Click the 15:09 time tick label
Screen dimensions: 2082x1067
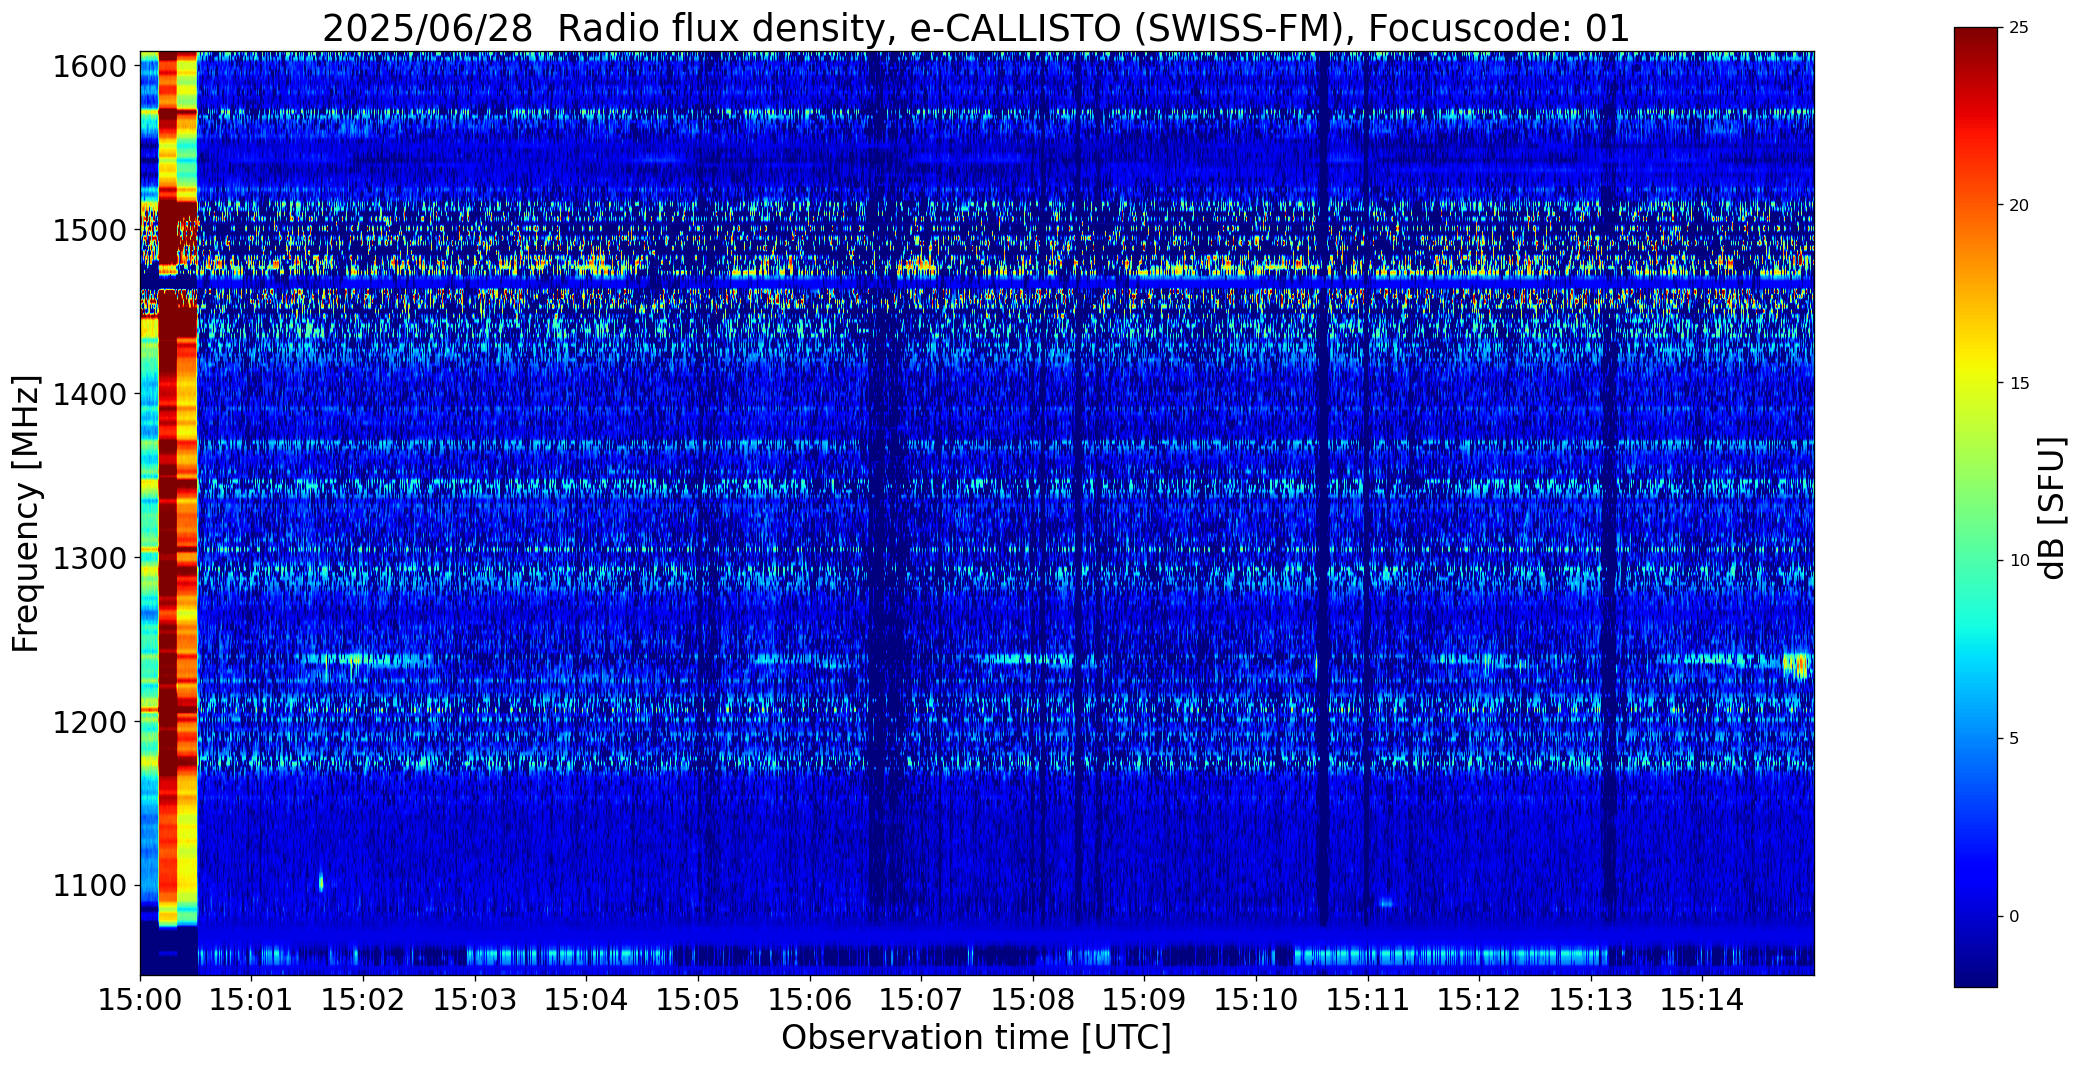pyautogui.click(x=1145, y=999)
